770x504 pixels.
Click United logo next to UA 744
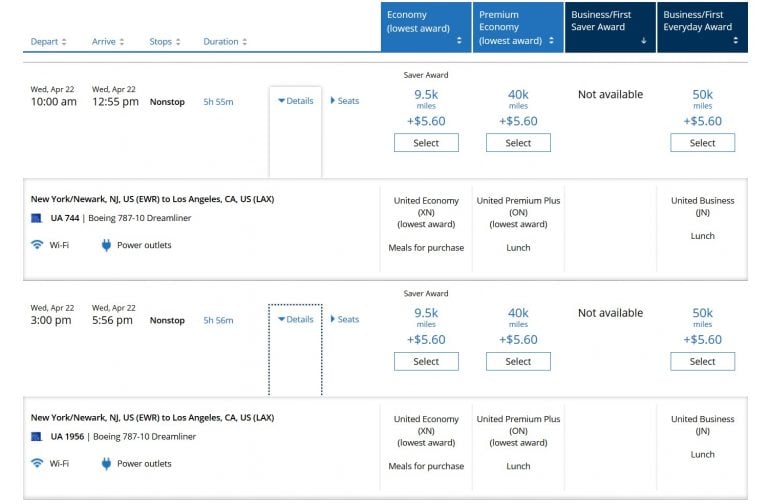click(x=36, y=218)
